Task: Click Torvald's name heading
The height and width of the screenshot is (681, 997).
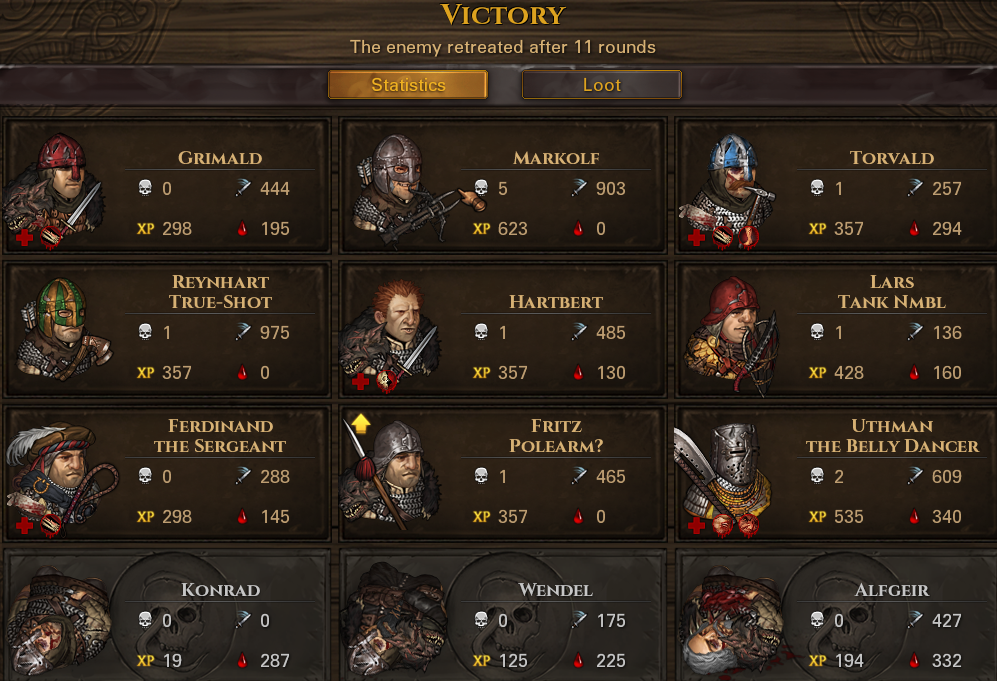Action: [x=892, y=158]
